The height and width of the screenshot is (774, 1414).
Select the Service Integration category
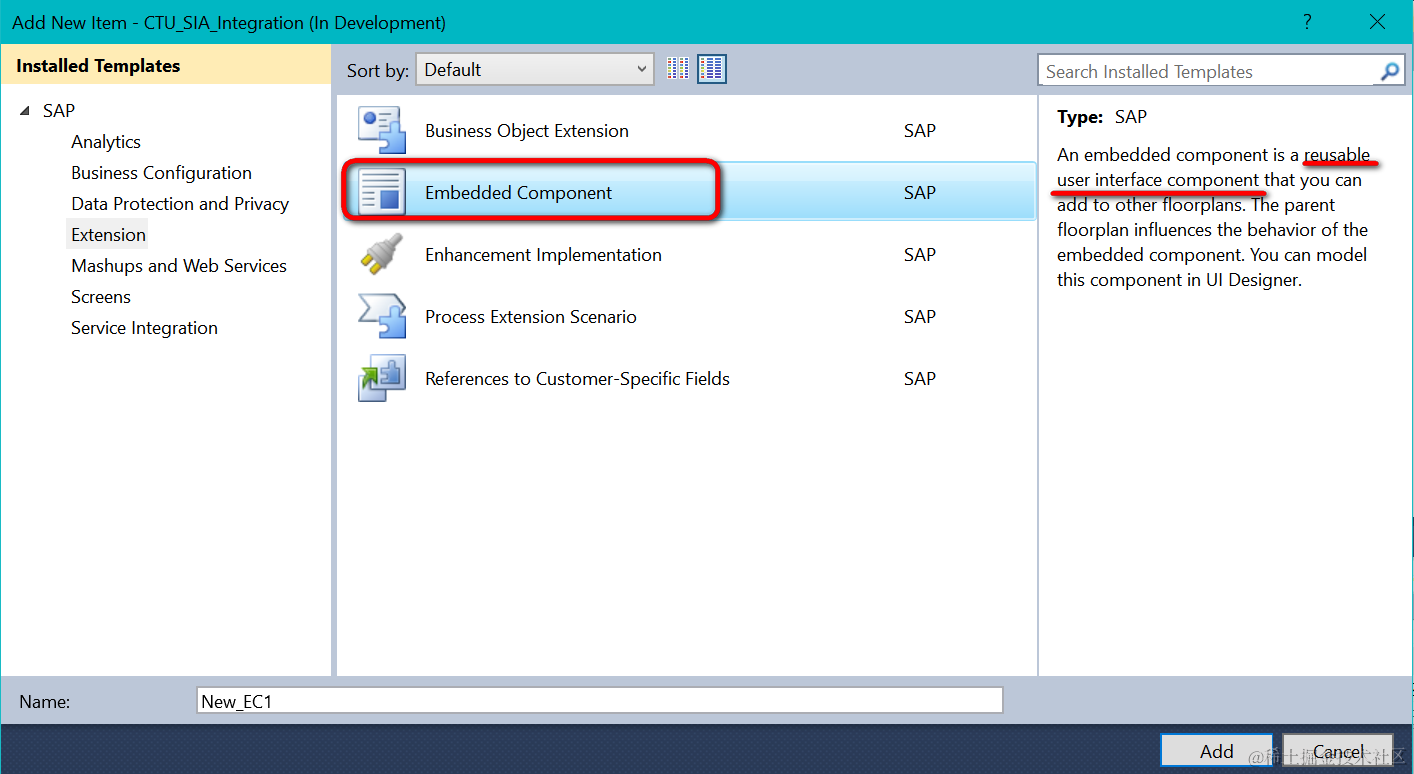144,328
